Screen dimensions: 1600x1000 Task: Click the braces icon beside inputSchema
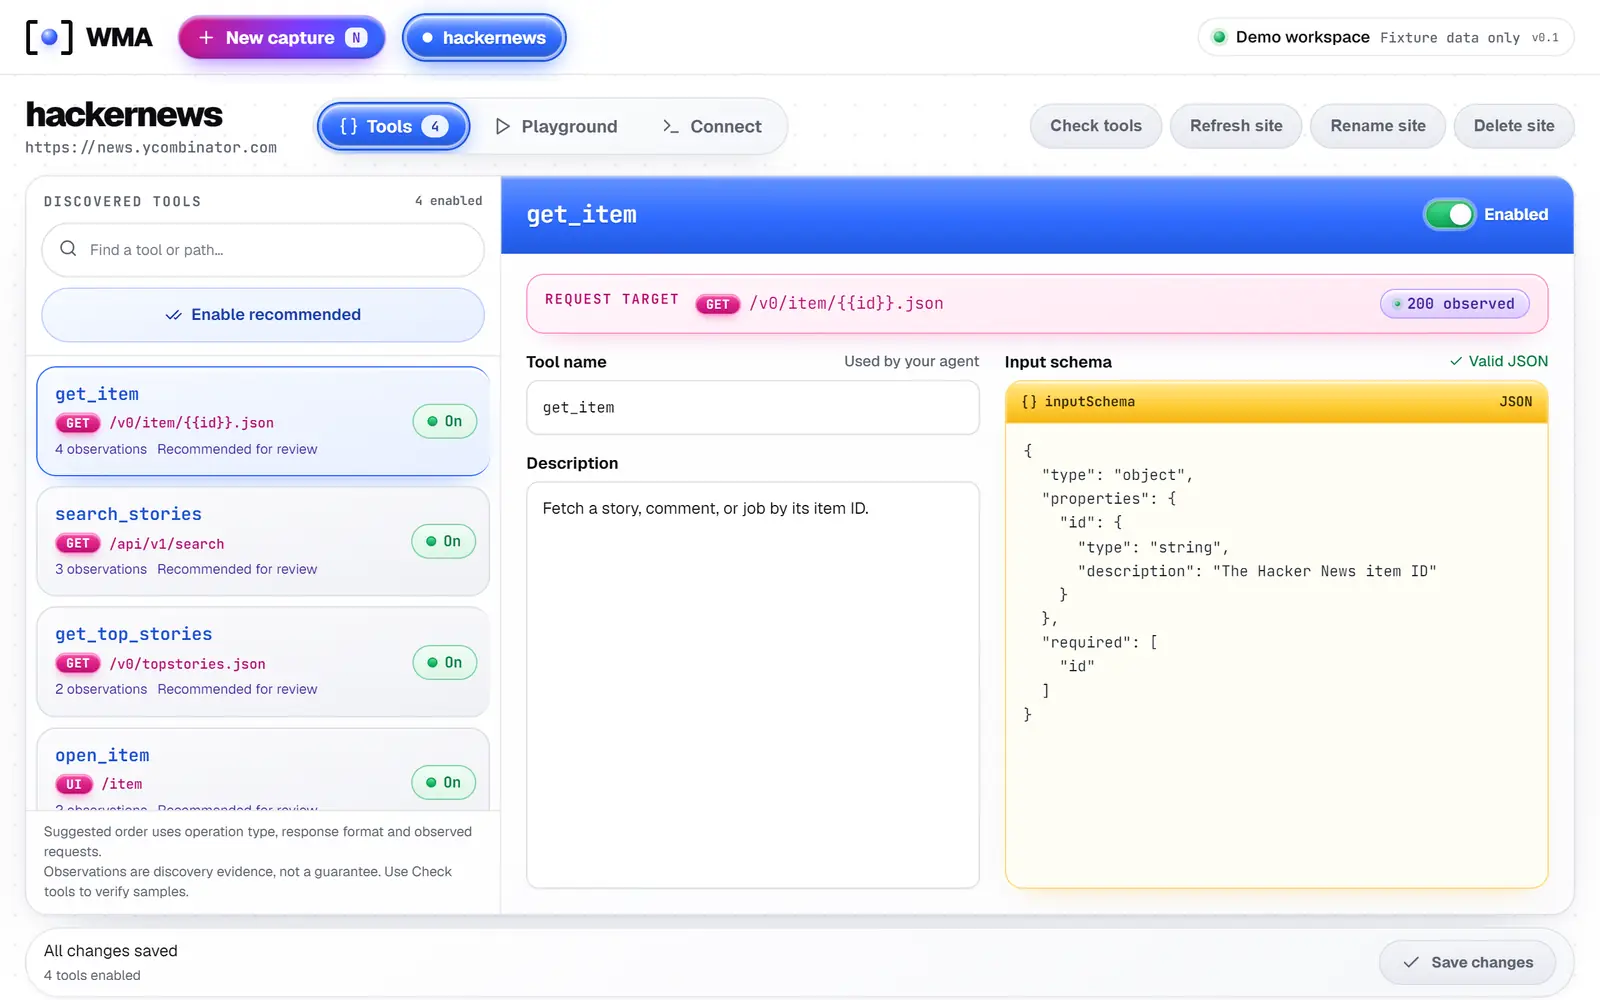click(x=1029, y=401)
